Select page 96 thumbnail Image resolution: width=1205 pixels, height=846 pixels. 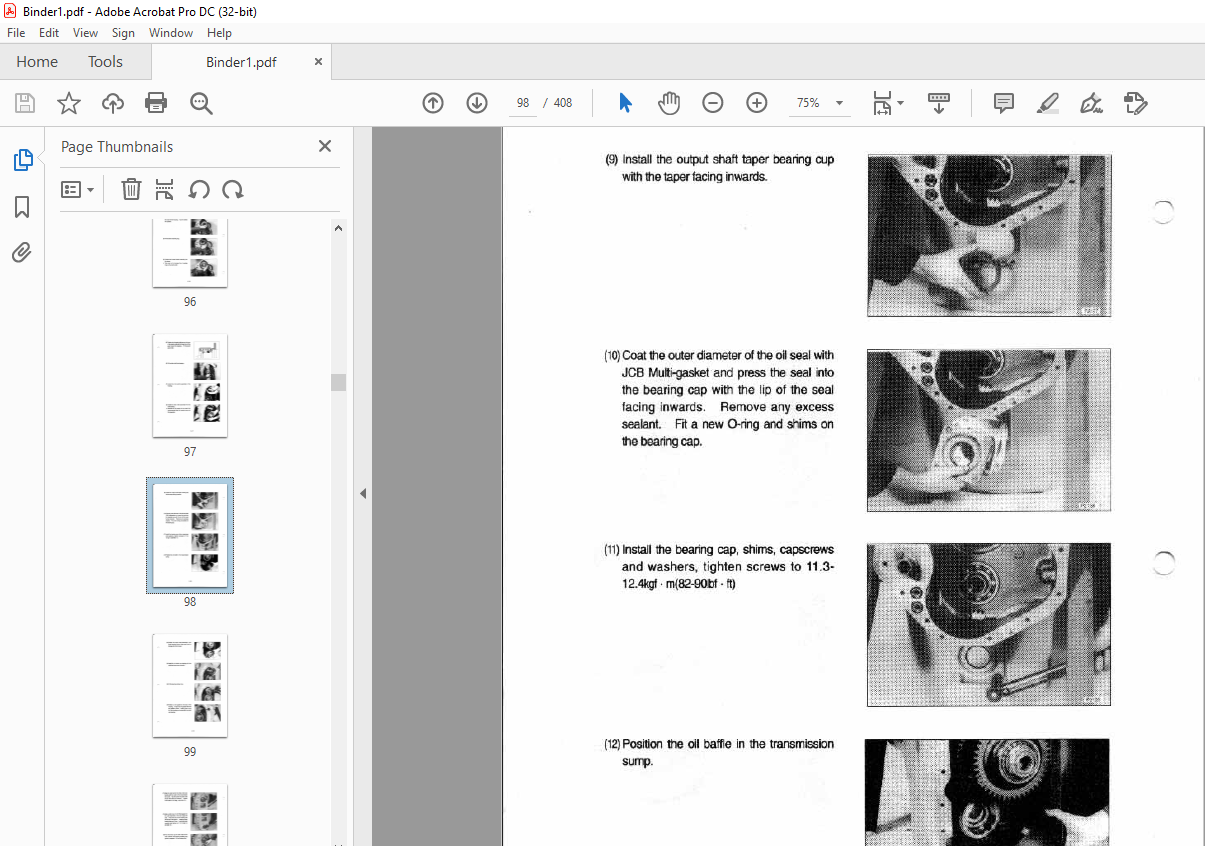pos(190,252)
